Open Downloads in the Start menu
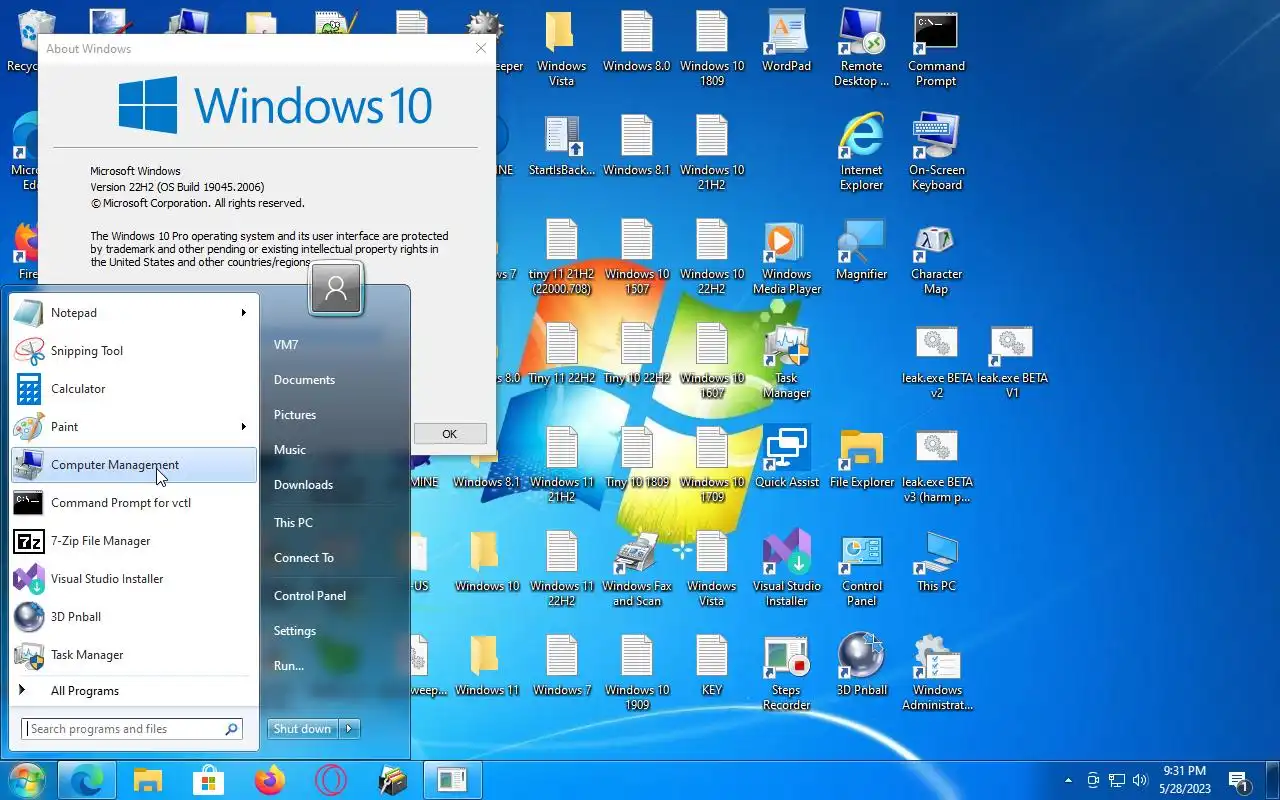Image resolution: width=1280 pixels, height=800 pixels. pyautogui.click(x=303, y=485)
